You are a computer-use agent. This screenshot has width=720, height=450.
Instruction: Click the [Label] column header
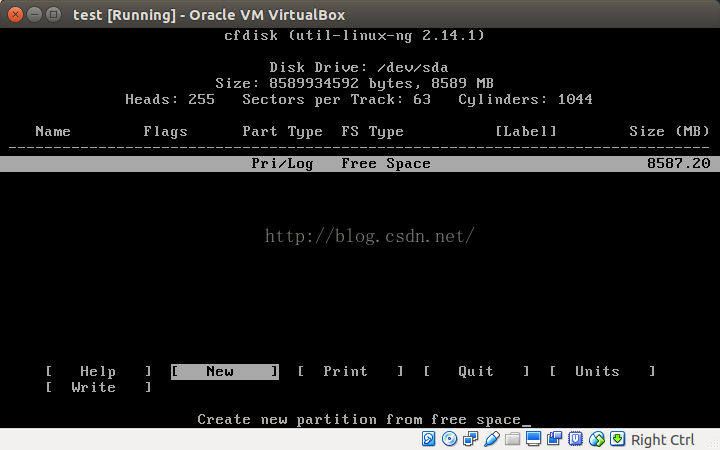click(526, 132)
